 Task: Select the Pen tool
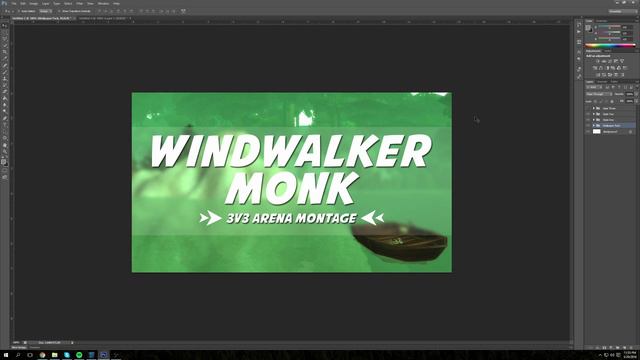point(4,118)
